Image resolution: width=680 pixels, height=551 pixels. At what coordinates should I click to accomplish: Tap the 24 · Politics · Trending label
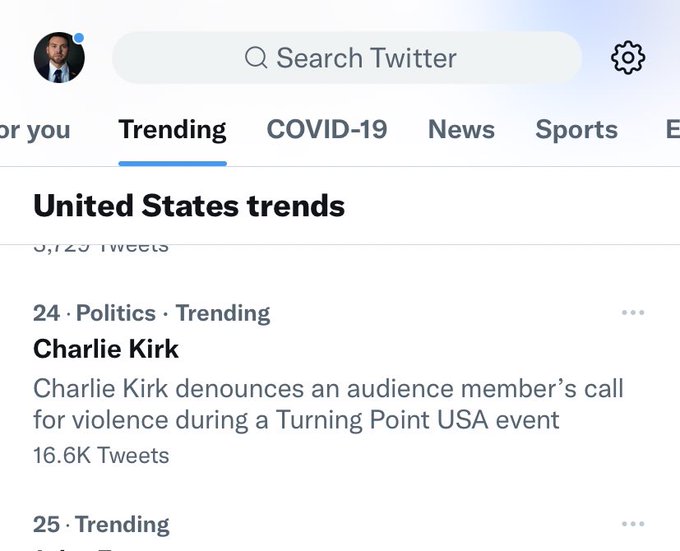(x=151, y=313)
